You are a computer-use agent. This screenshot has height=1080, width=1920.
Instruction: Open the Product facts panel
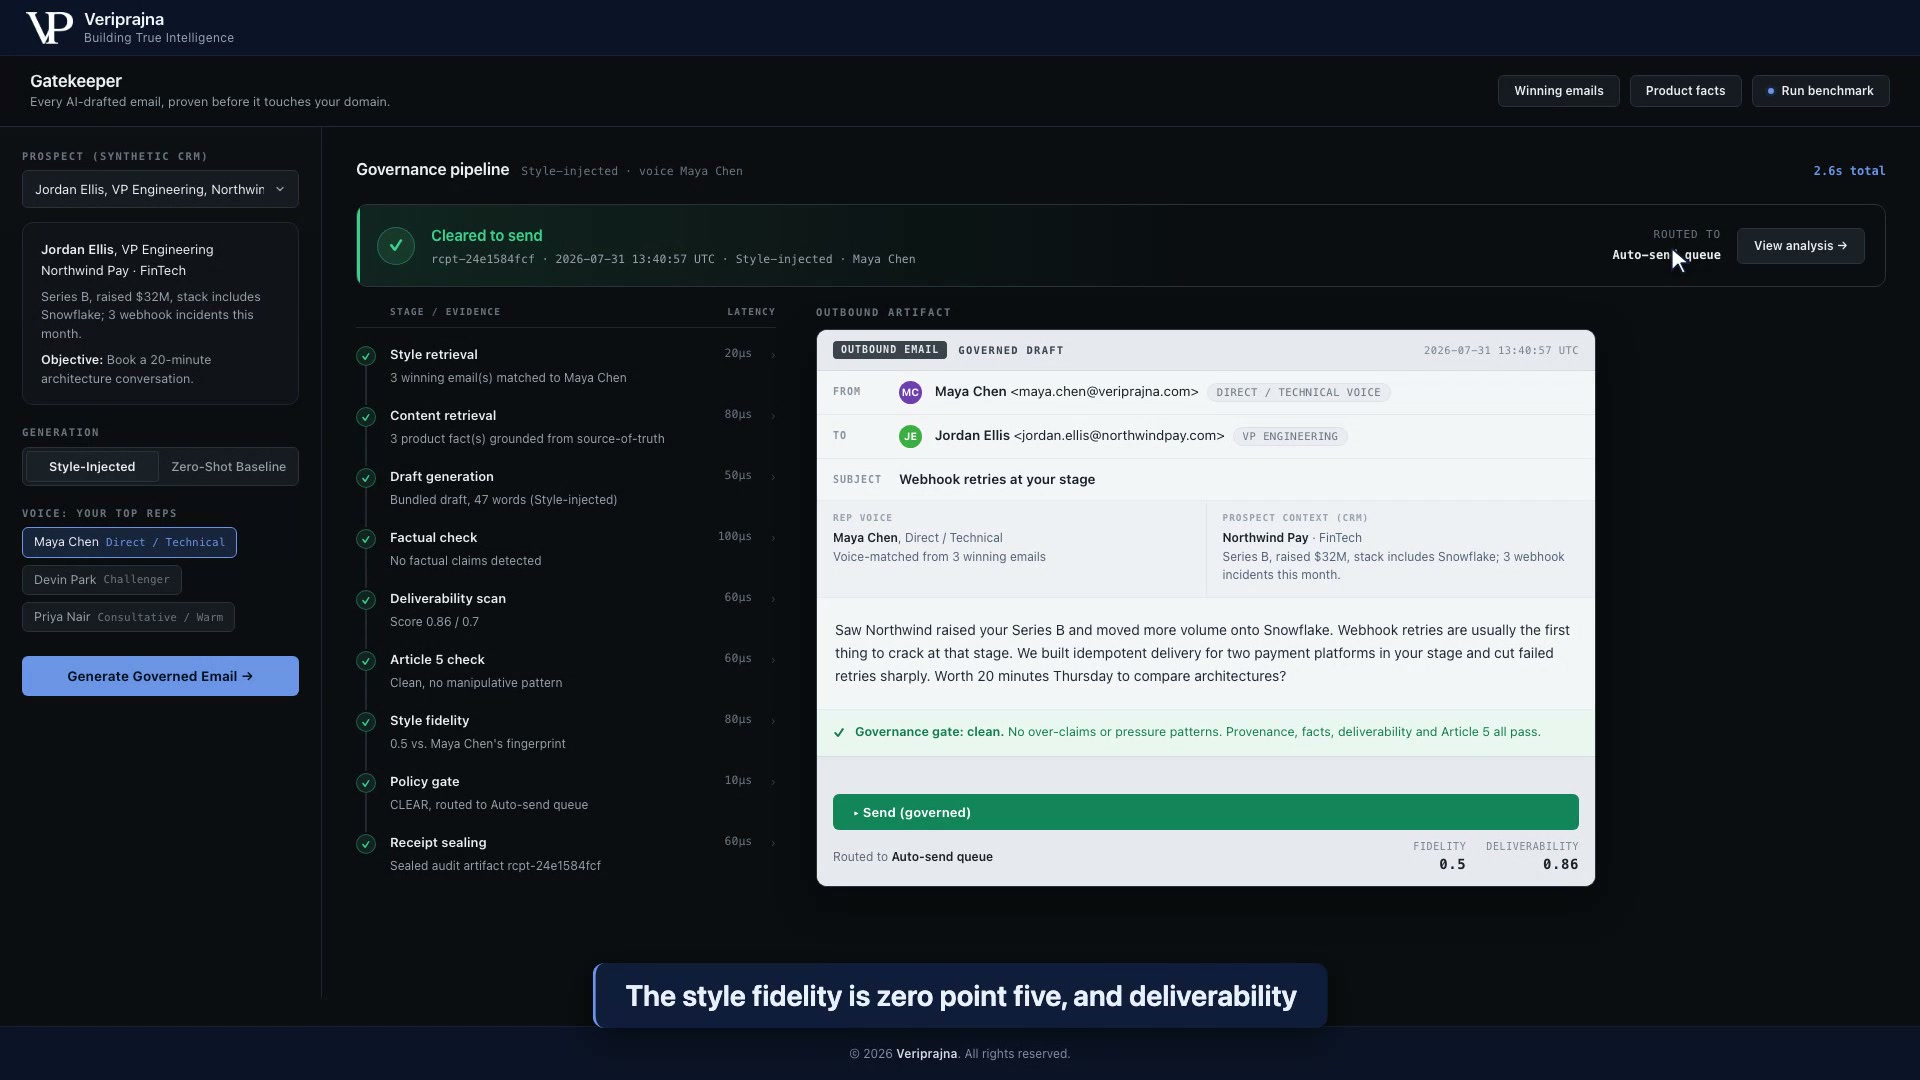(x=1685, y=91)
